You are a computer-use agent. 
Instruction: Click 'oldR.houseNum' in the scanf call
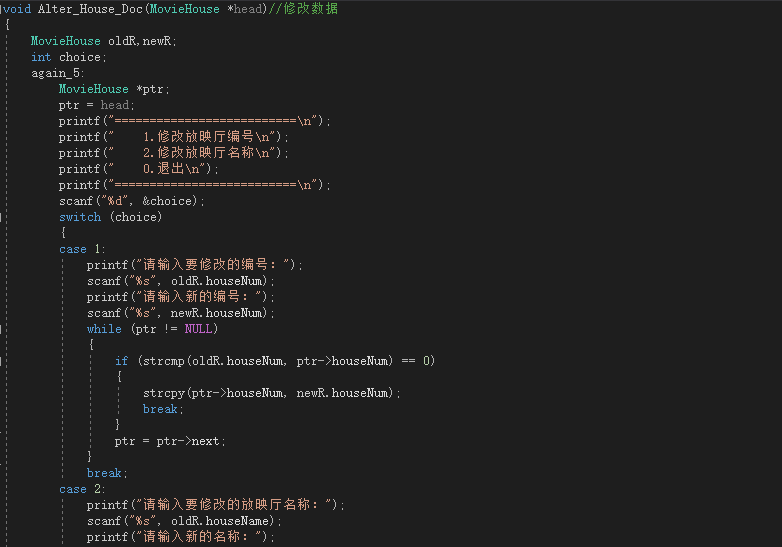click(x=216, y=281)
